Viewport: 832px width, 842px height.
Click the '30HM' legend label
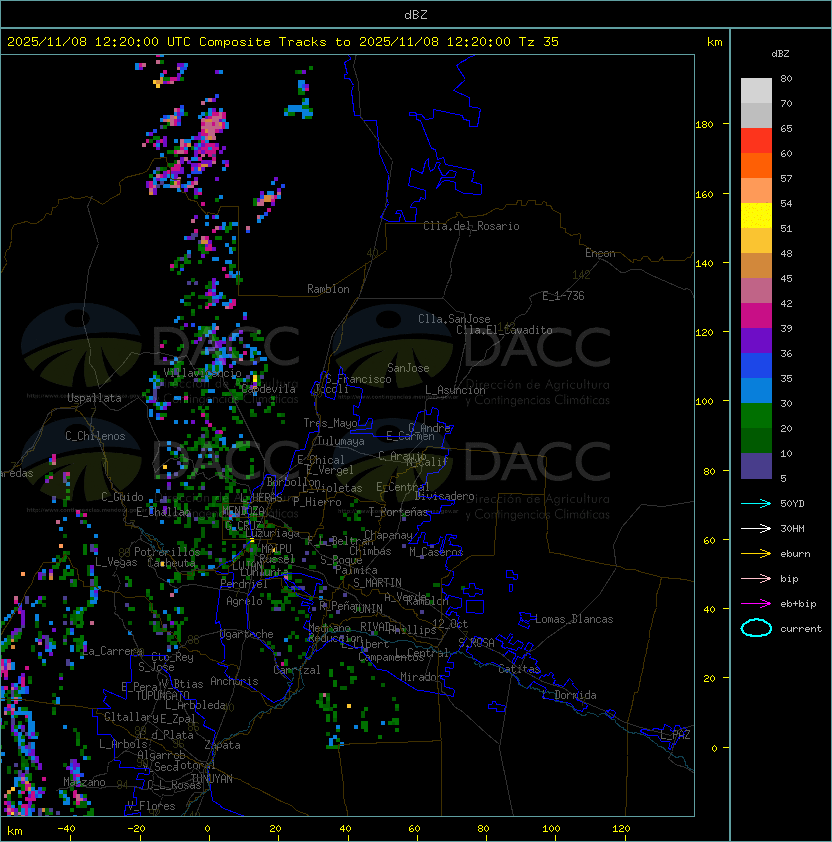(x=792, y=529)
